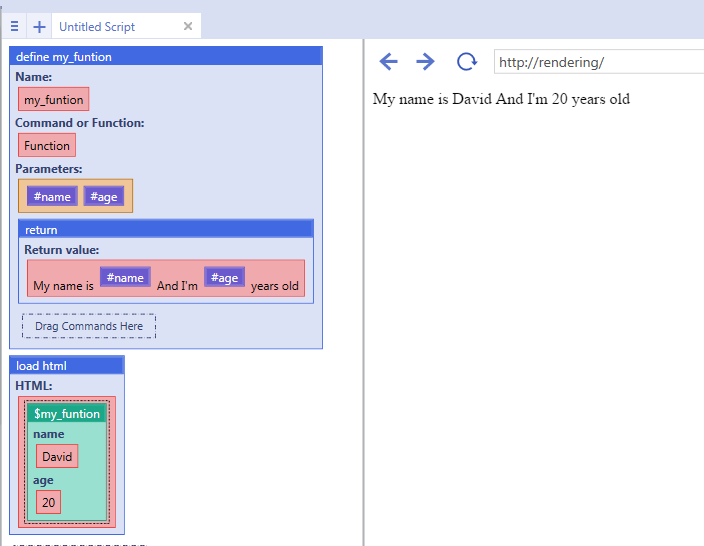Viewport: 704px width, 546px height.
Task: Select the #name parameter chip
Action: pyautogui.click(x=52, y=196)
